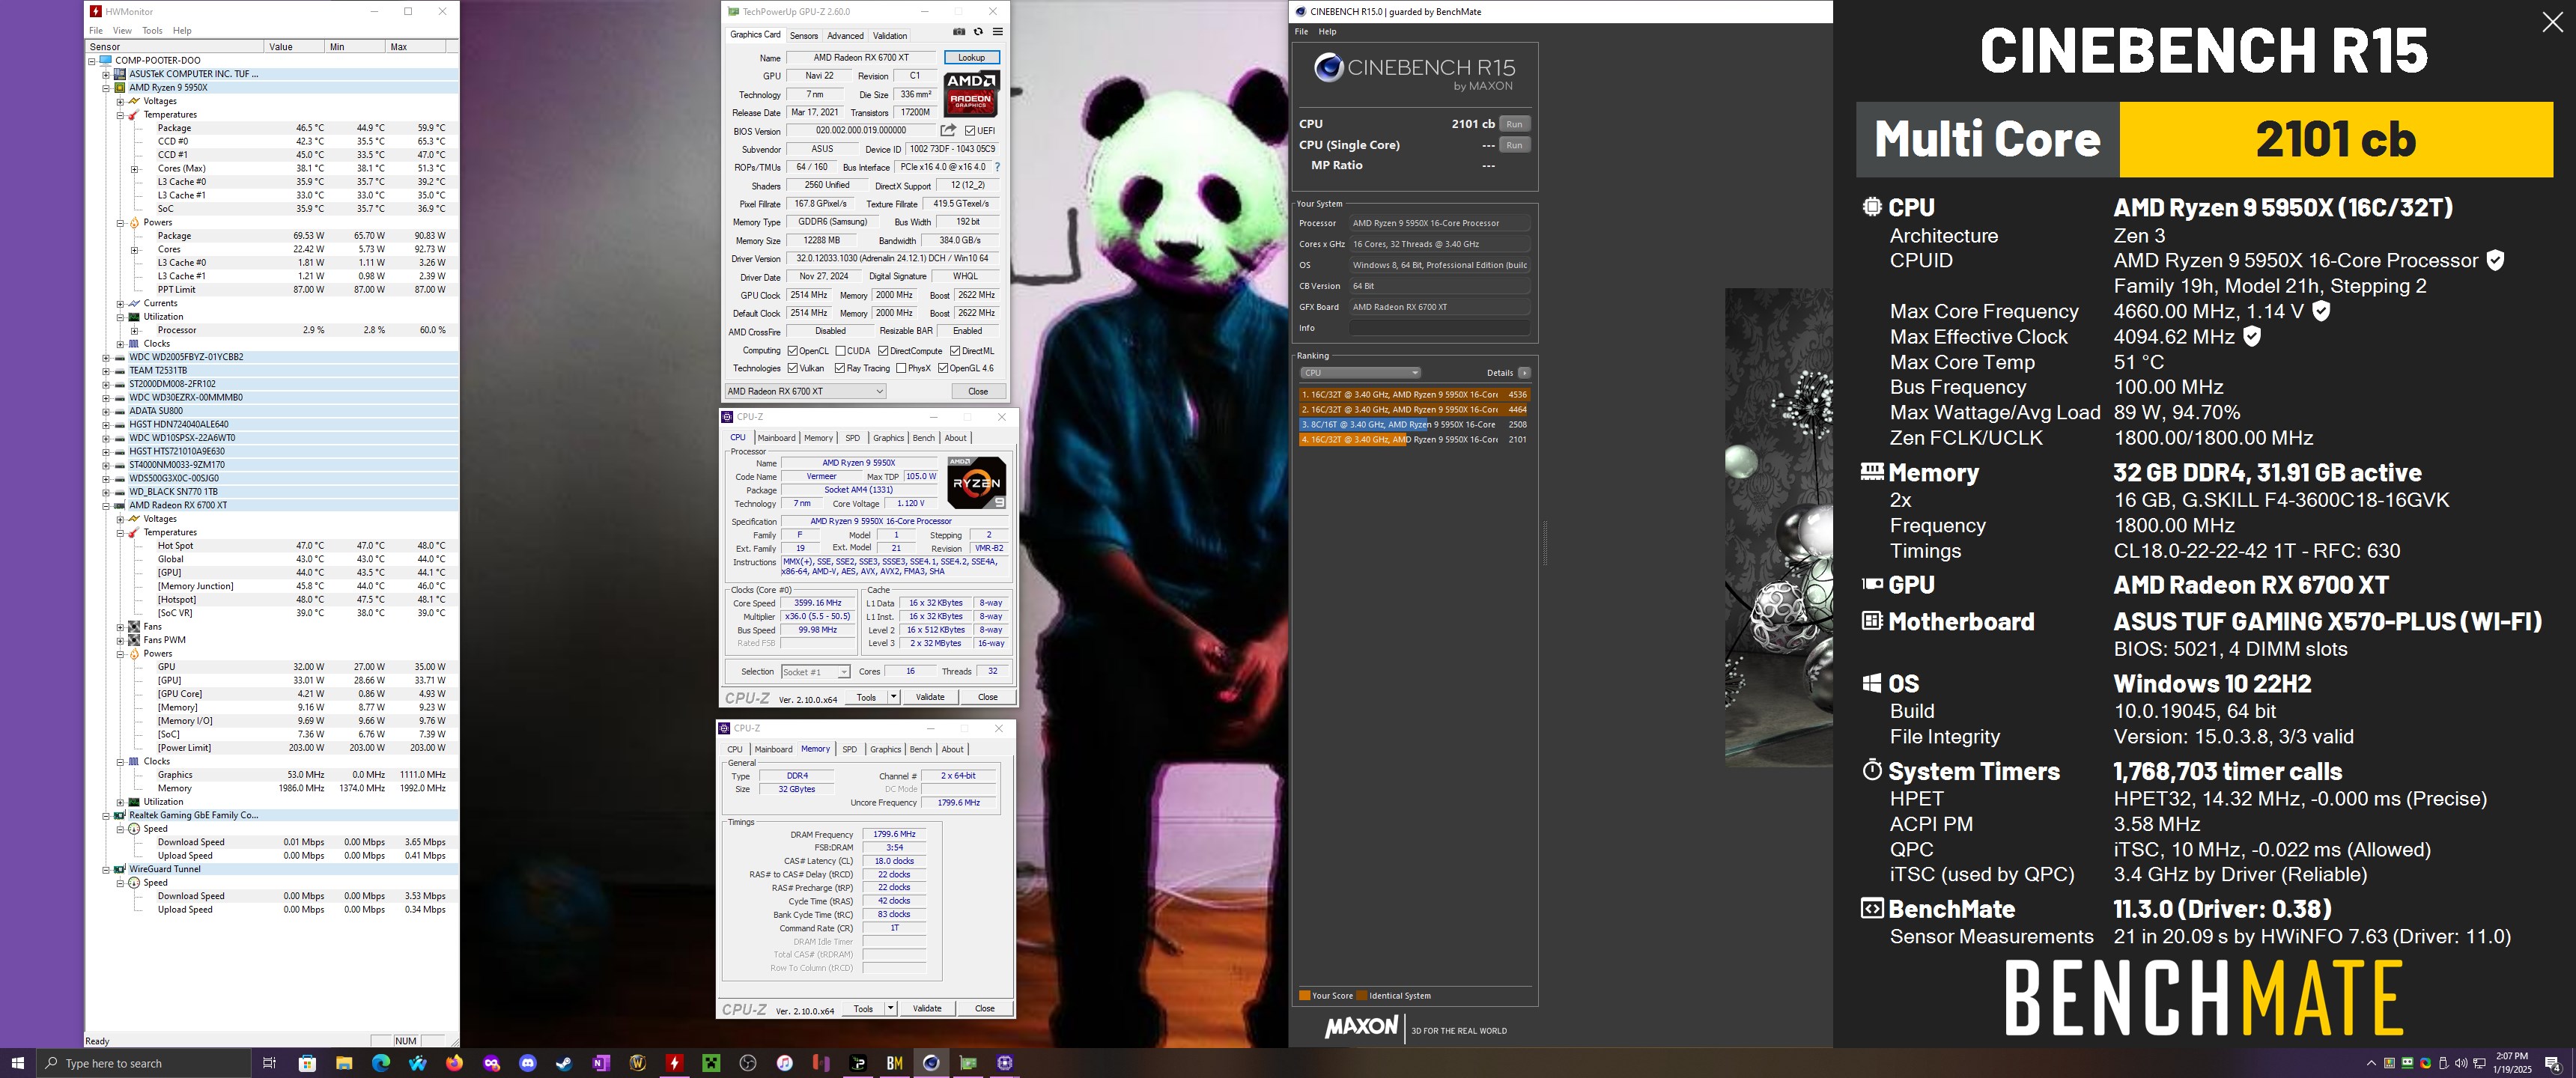Toggle the PhysX checkbox
The height and width of the screenshot is (1078, 2576).
tap(901, 368)
